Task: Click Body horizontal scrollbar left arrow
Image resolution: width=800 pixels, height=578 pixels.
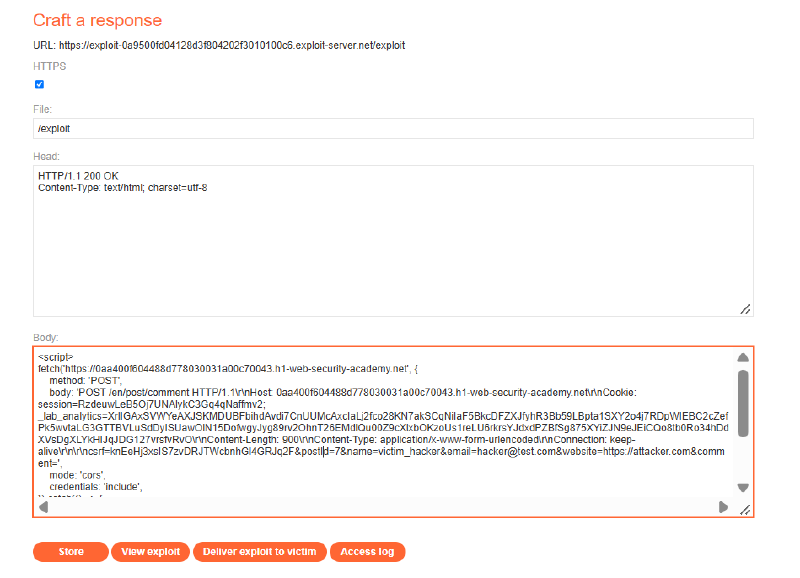Action: click(x=44, y=507)
